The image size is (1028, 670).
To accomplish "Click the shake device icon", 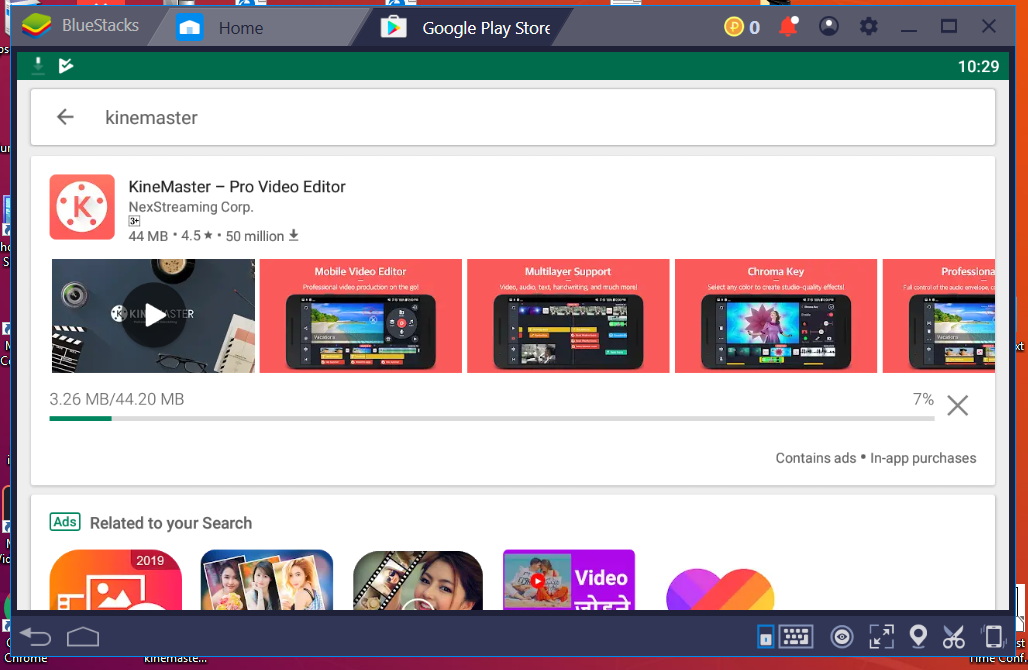I will click(x=994, y=637).
